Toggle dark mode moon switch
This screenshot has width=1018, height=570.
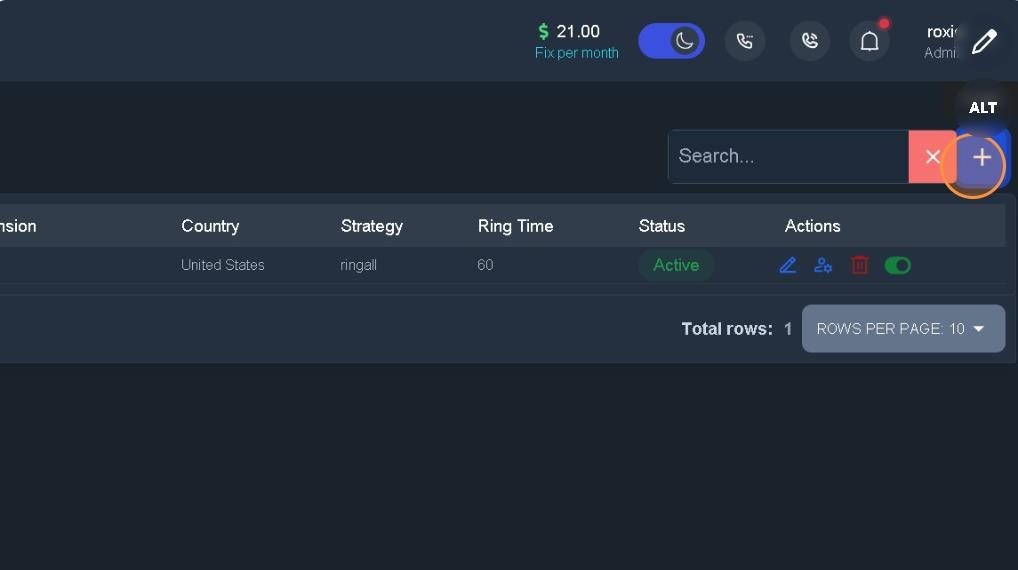point(672,41)
